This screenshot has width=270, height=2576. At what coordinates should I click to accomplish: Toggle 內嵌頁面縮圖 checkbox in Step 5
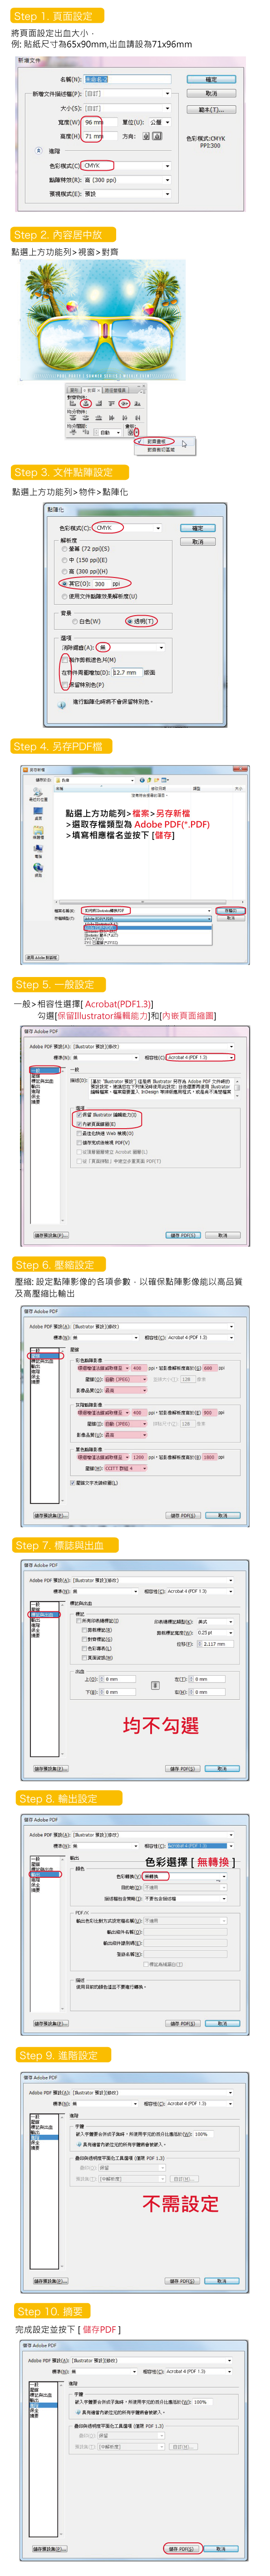pos(79,1124)
